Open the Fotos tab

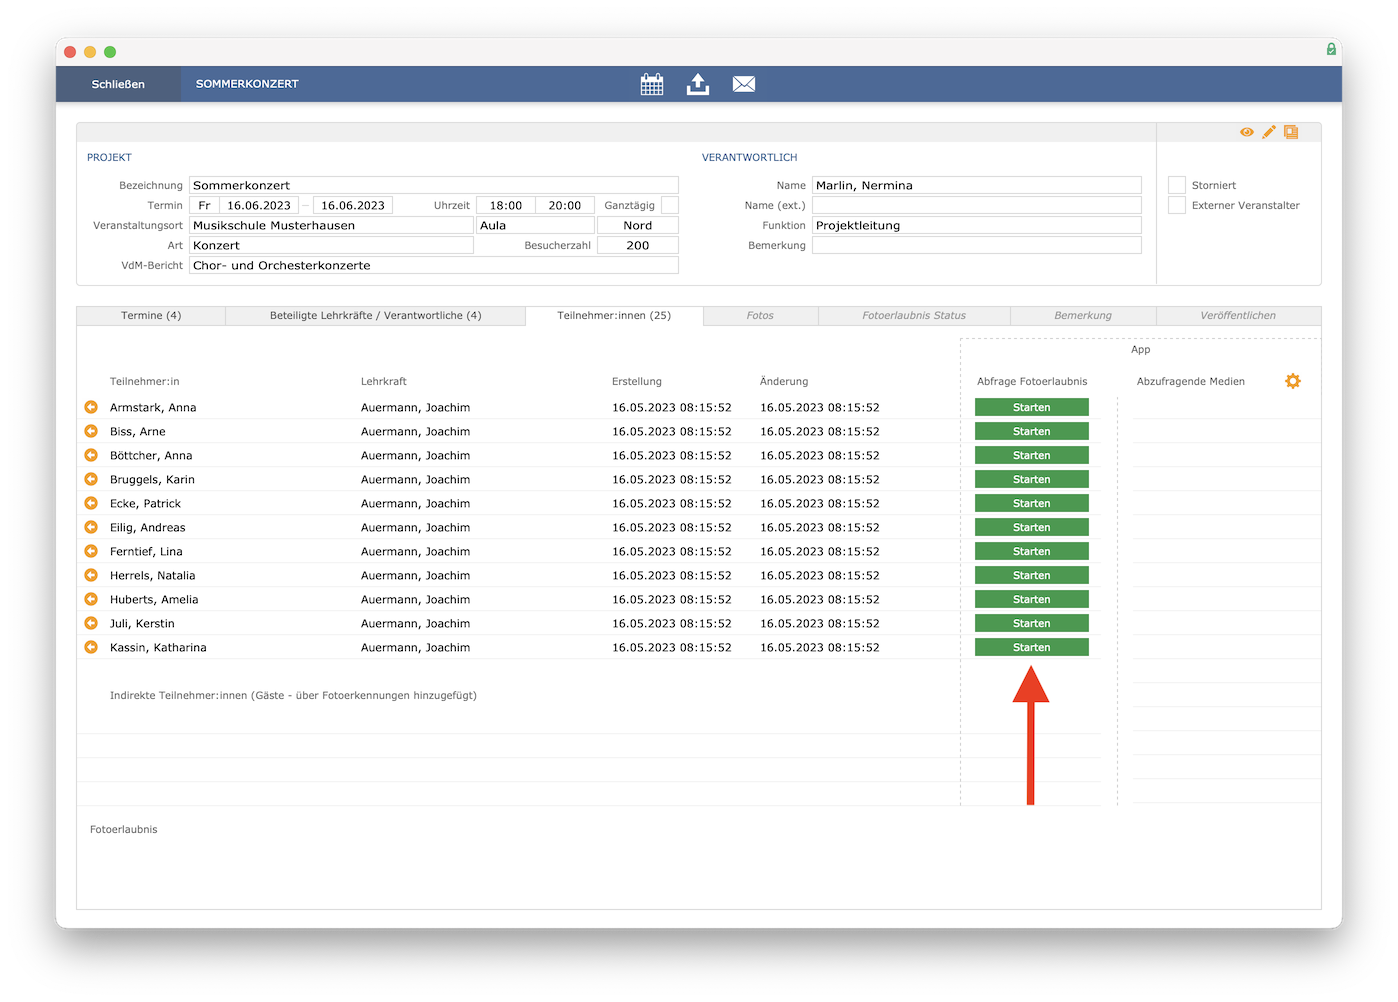coord(760,316)
